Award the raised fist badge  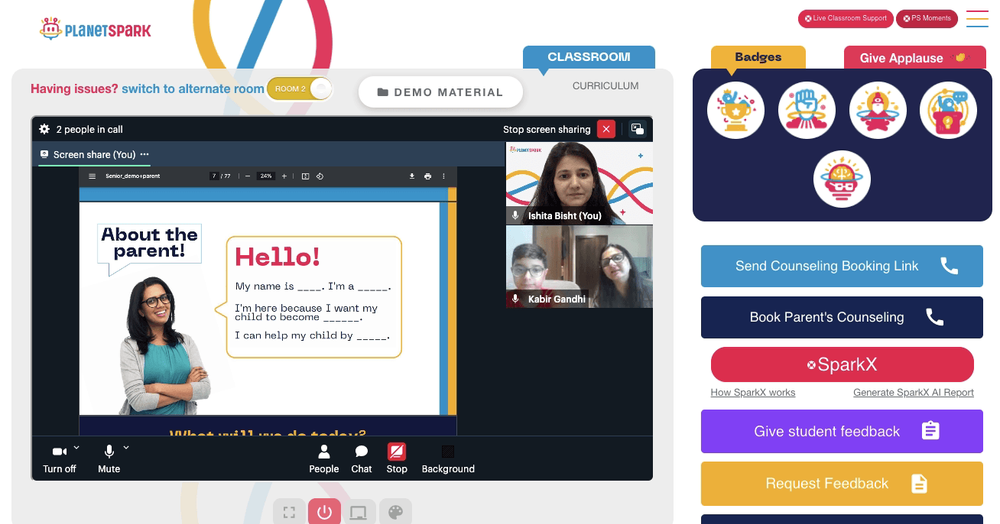[x=807, y=110]
